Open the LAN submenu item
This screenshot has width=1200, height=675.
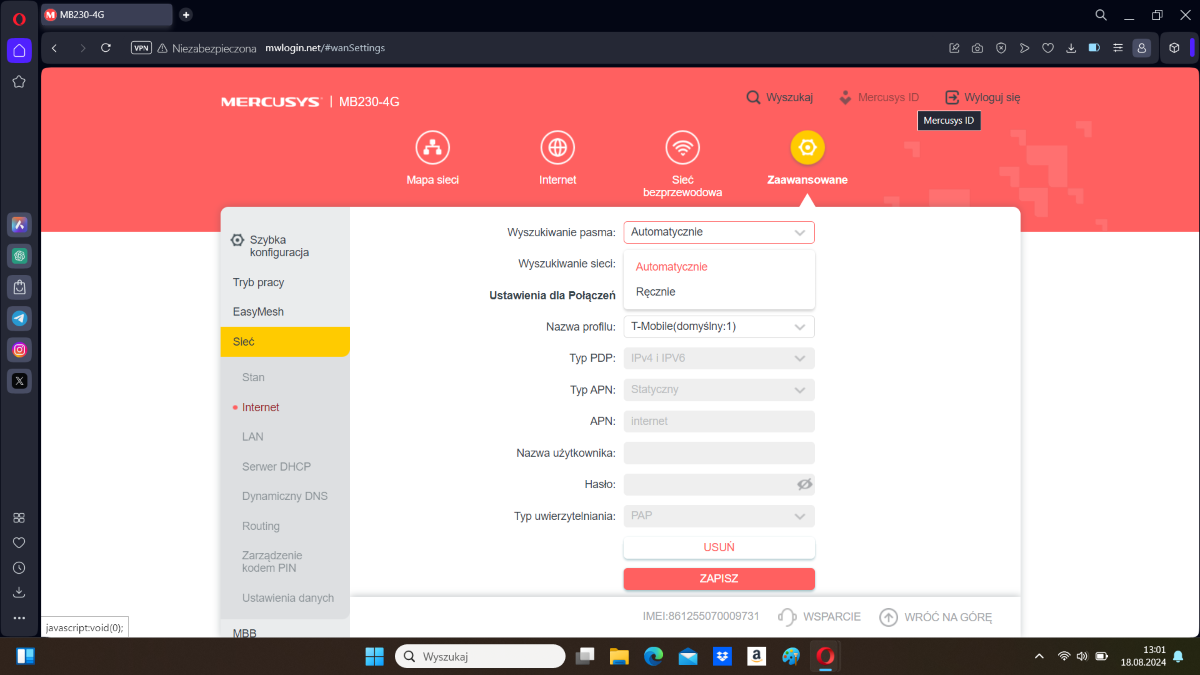click(253, 437)
